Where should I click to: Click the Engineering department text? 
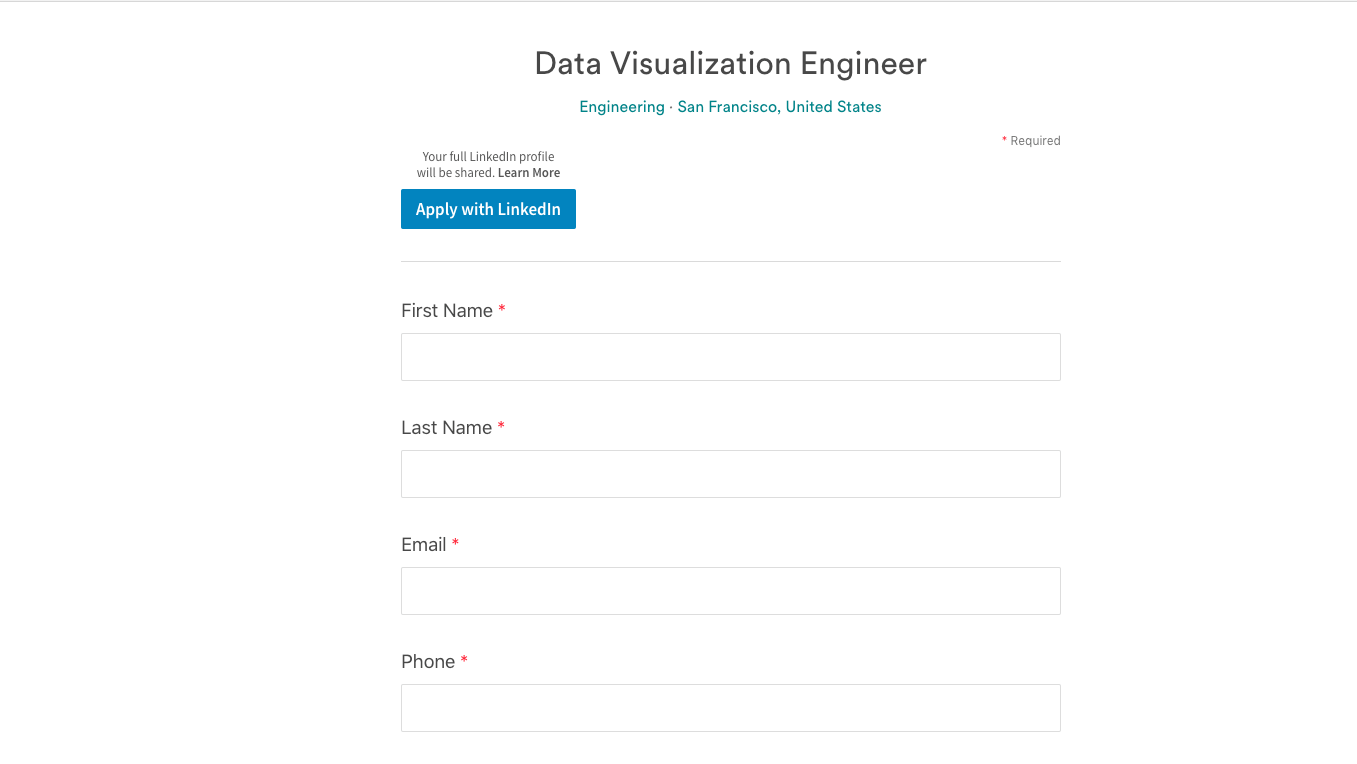pyautogui.click(x=621, y=107)
